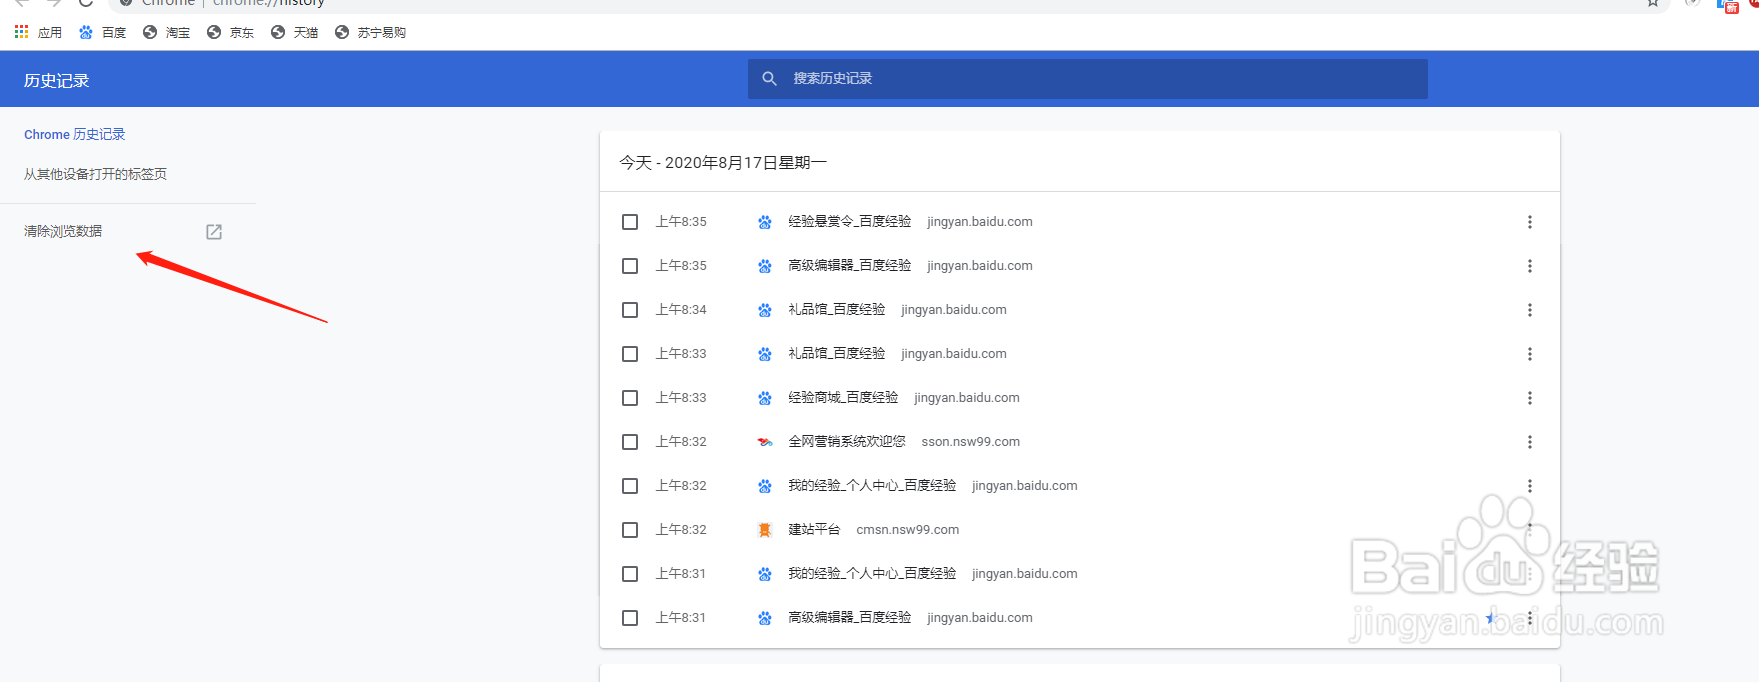Click the favicon of 8:31 高级编辑器 entry

pyautogui.click(x=765, y=618)
